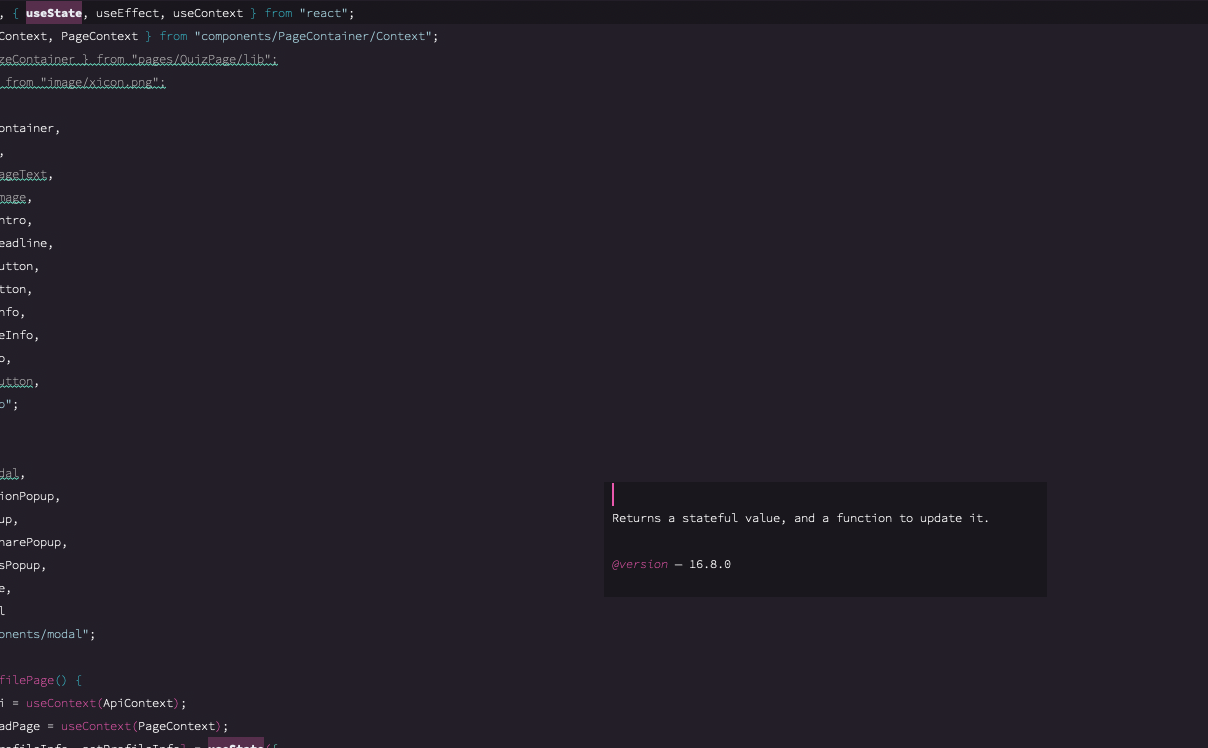The height and width of the screenshot is (748, 1208).
Task: Click SharePopup in the modal imports
Action: (30, 541)
